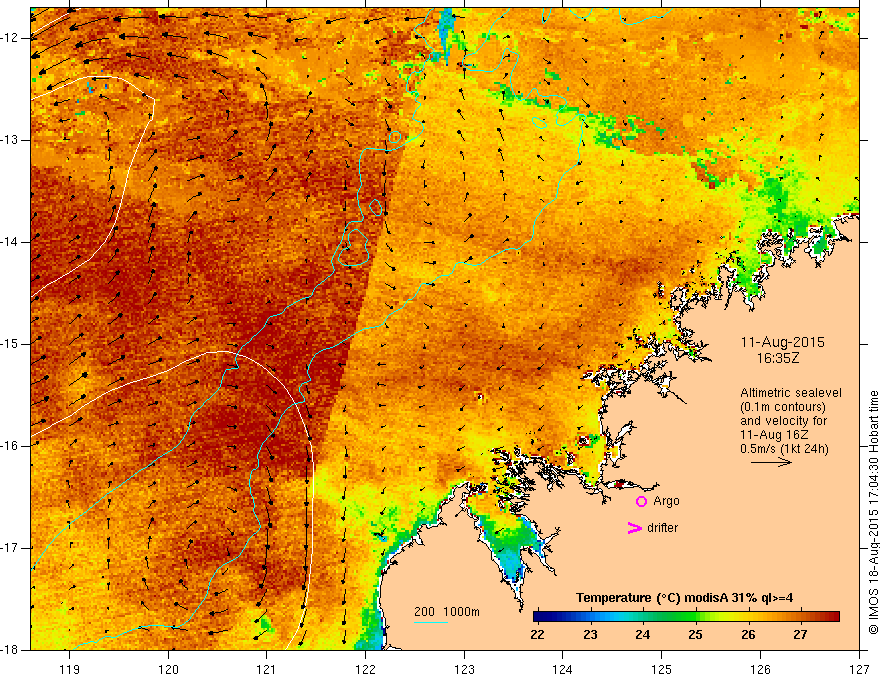The height and width of the screenshot is (680, 880).
Task: Click color bar tick label 22
Action: (x=537, y=635)
